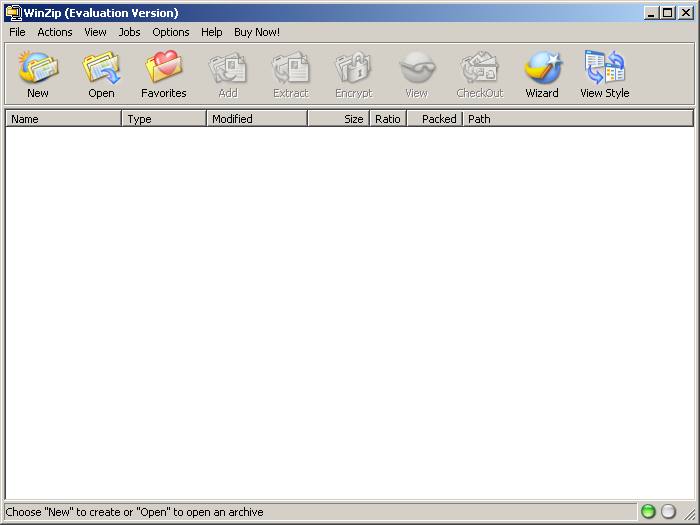Click the New archive toolbar icon
The image size is (700, 525).
point(38,67)
